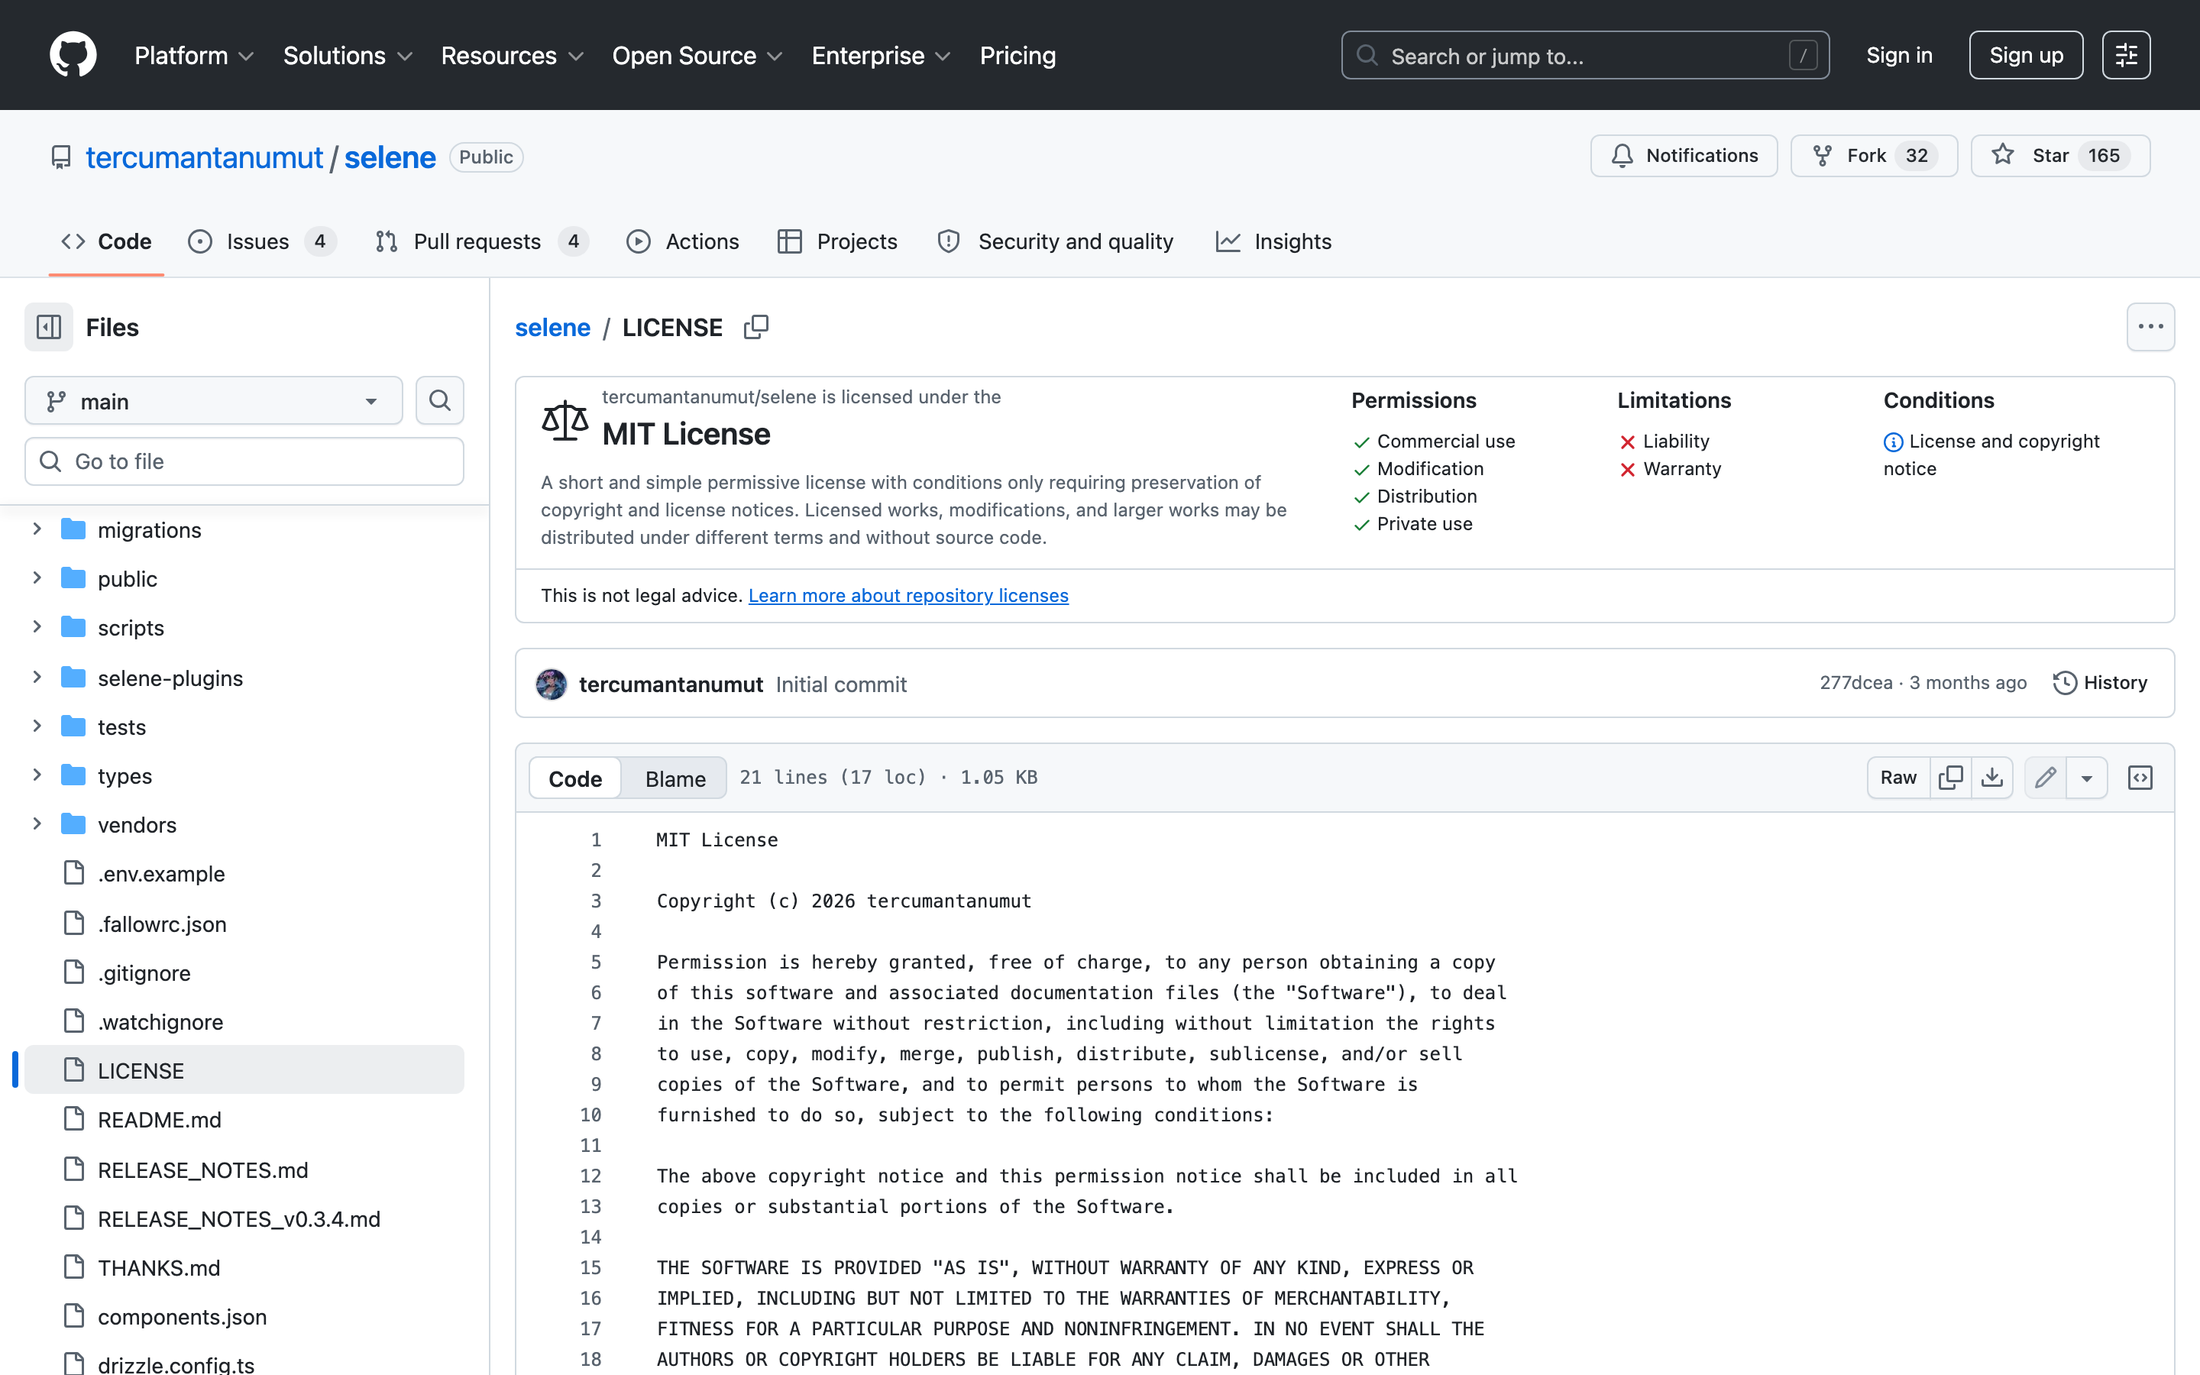The height and width of the screenshot is (1375, 2200).
Task: Expand the tests folder
Action: 37,726
